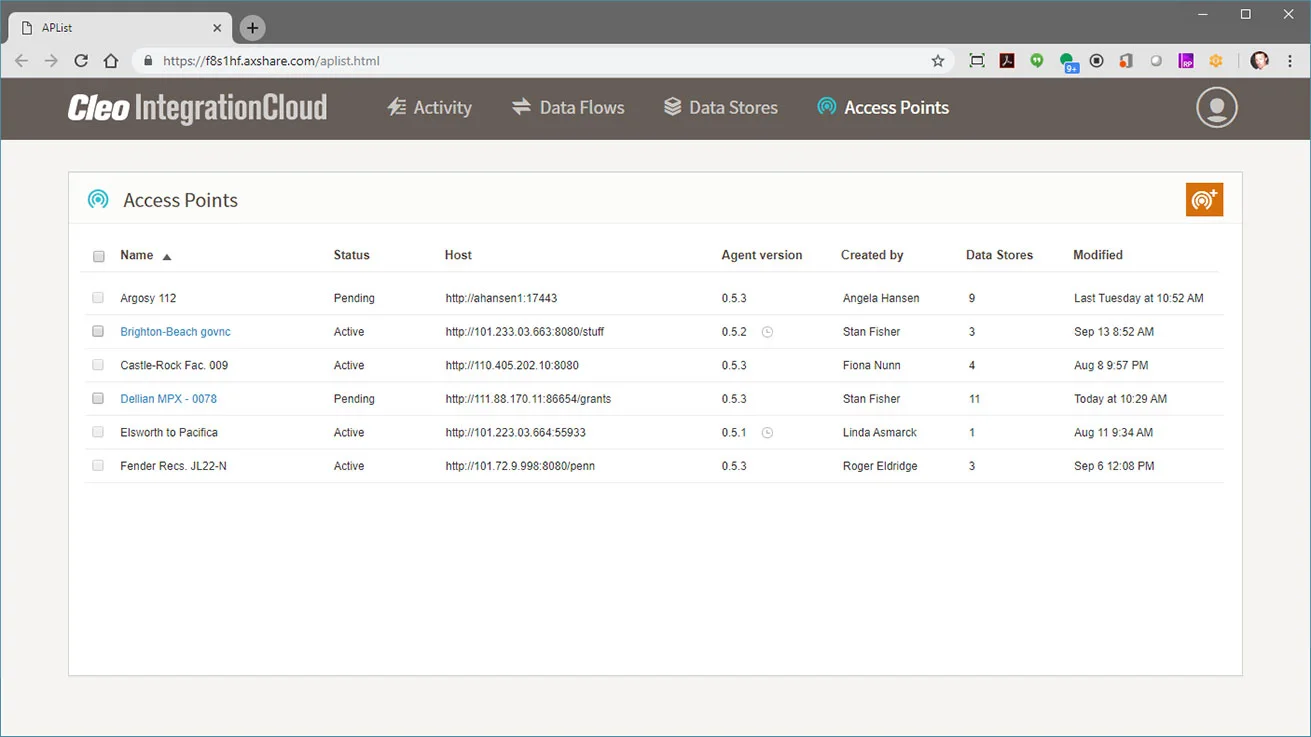Sort by the Created by column header
The height and width of the screenshot is (737, 1311).
pyautogui.click(x=872, y=255)
